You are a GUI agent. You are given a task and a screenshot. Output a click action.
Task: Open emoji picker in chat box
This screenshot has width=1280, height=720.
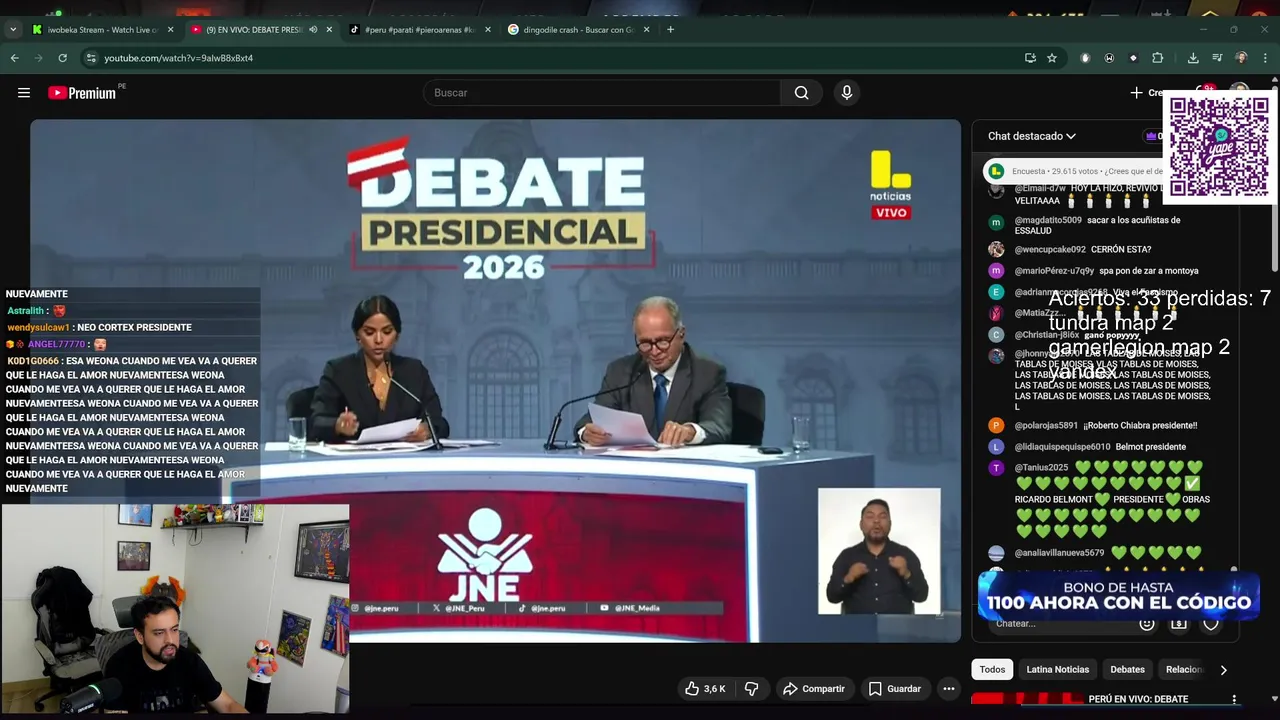tap(1147, 624)
